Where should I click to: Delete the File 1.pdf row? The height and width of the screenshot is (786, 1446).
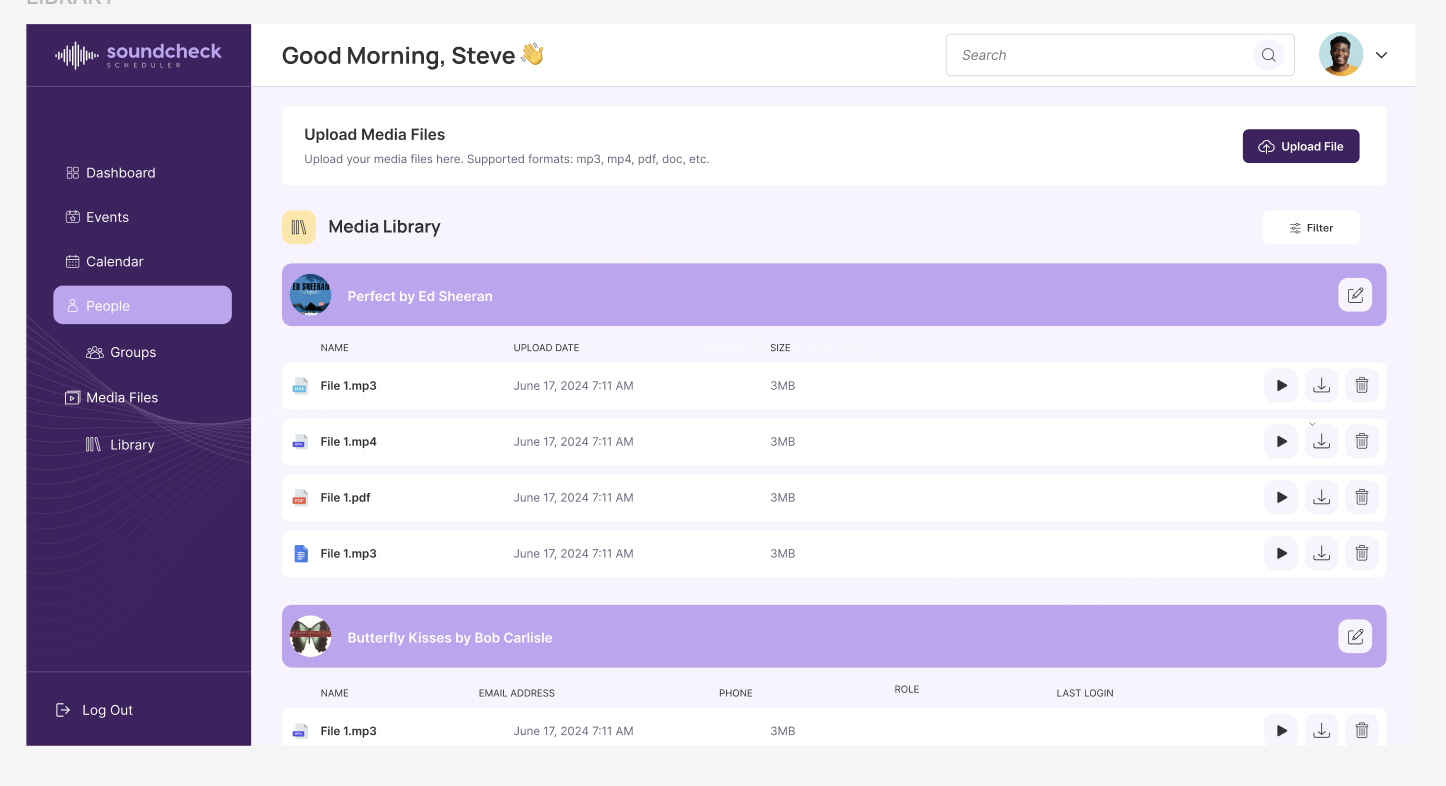click(x=1361, y=497)
